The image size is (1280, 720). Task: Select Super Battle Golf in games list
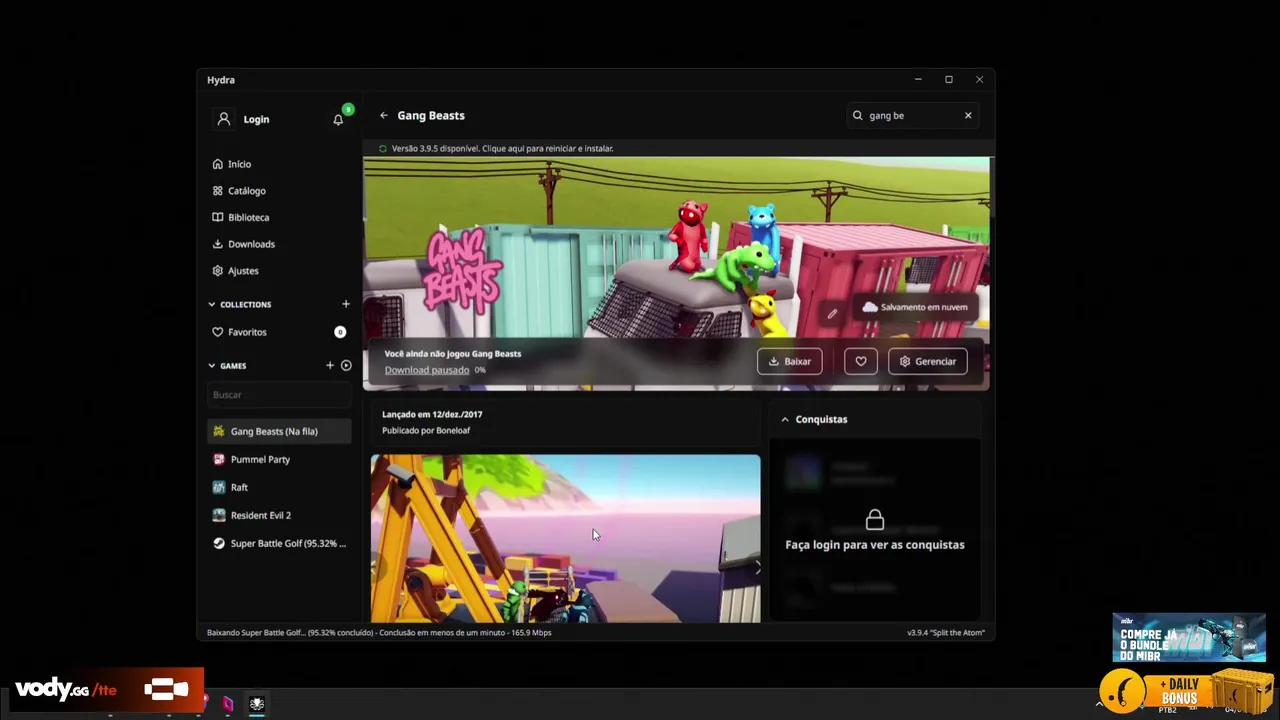279,543
